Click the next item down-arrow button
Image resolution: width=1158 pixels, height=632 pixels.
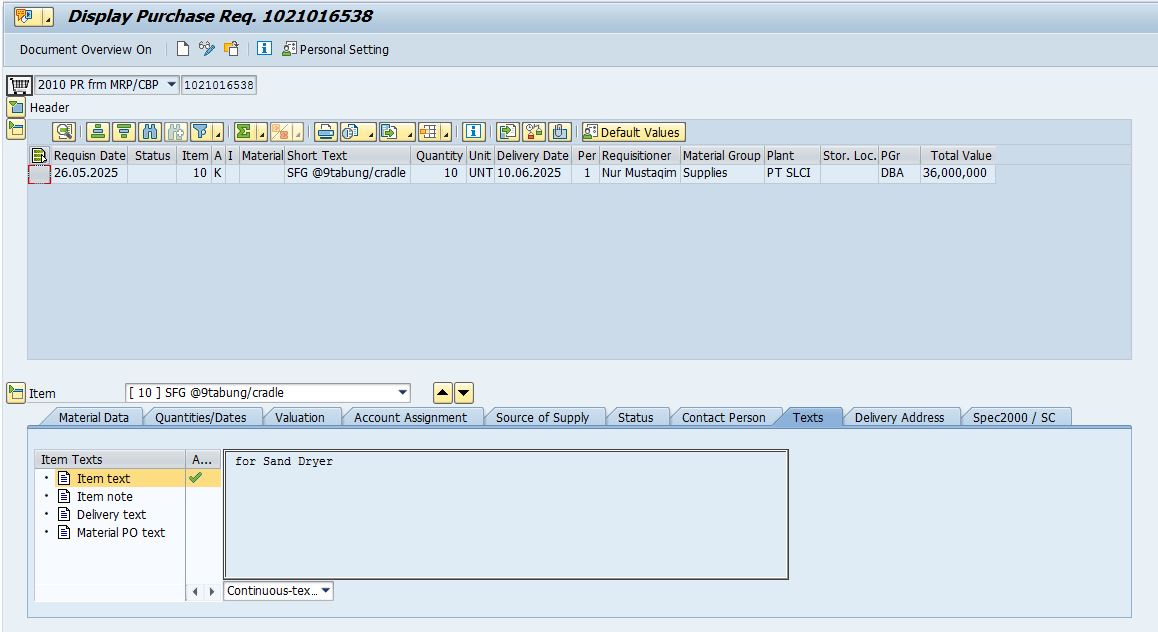pos(464,393)
